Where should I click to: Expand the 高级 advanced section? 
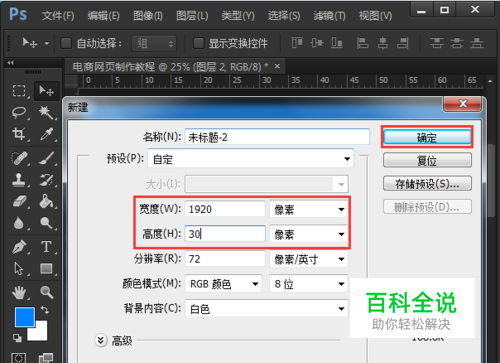100,340
